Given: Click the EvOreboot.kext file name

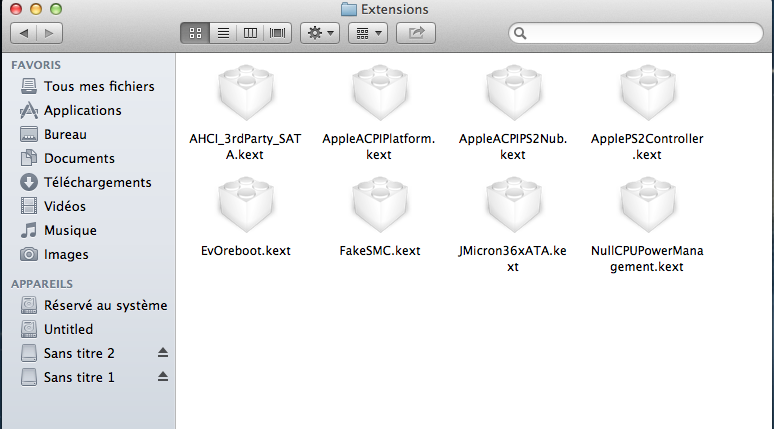Looking at the screenshot, I should pos(245,251).
